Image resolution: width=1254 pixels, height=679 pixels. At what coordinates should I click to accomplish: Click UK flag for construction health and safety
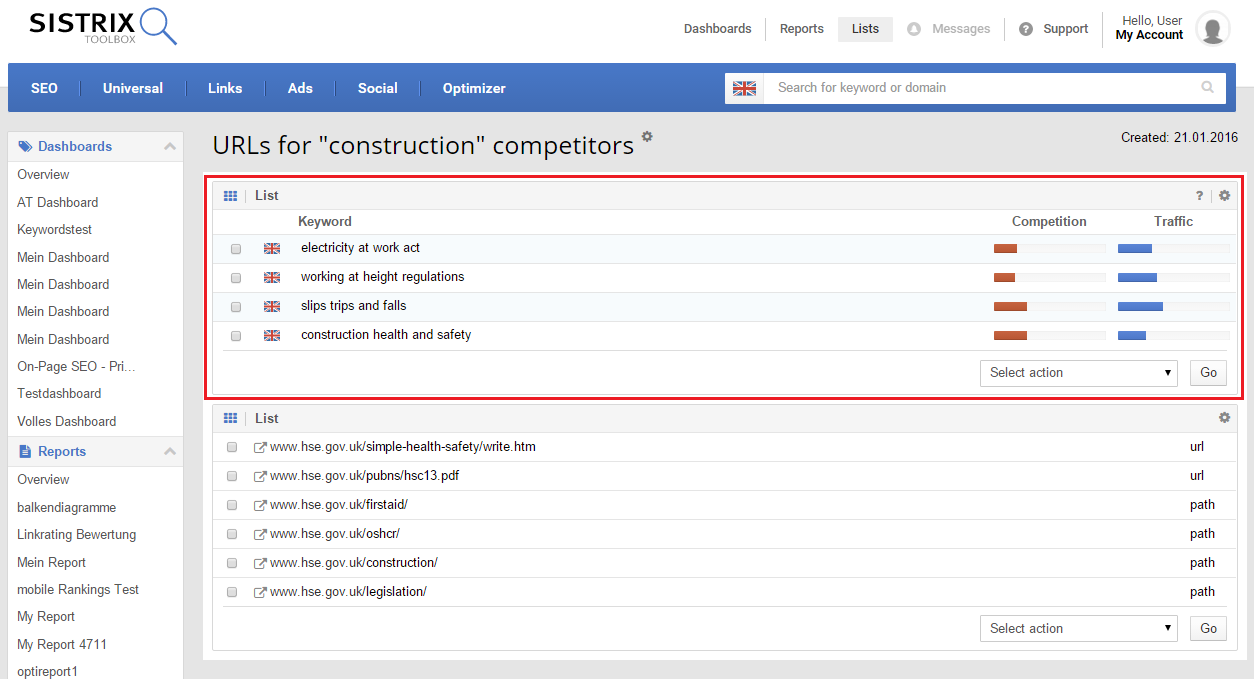[x=272, y=335]
